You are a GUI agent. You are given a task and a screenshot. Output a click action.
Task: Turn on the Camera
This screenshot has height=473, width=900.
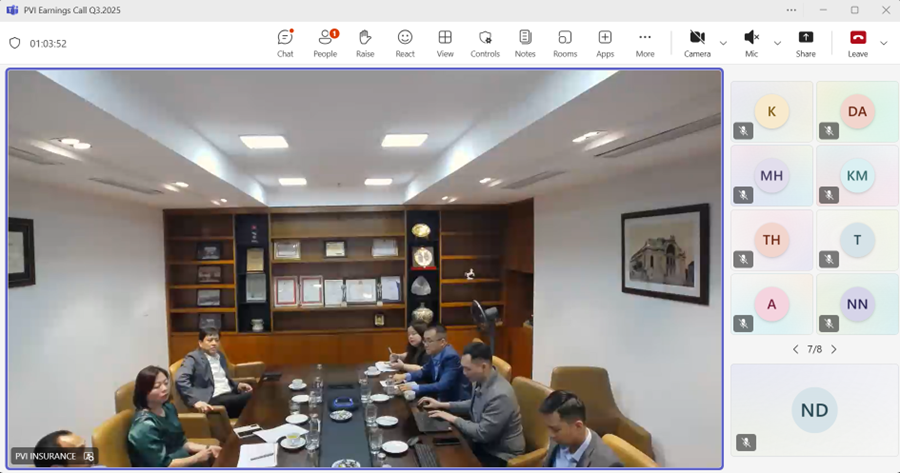pyautogui.click(x=697, y=42)
